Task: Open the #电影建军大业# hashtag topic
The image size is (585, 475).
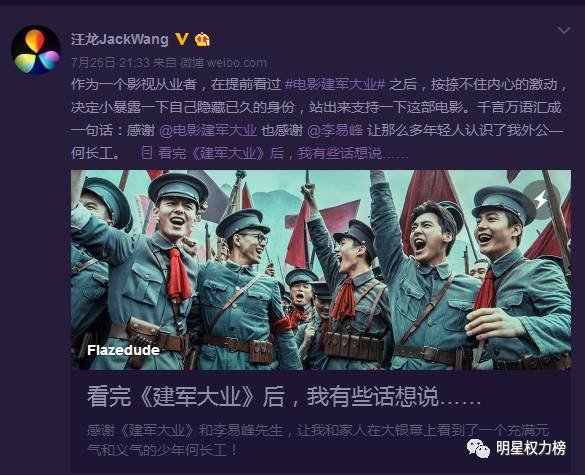Action: coord(335,85)
